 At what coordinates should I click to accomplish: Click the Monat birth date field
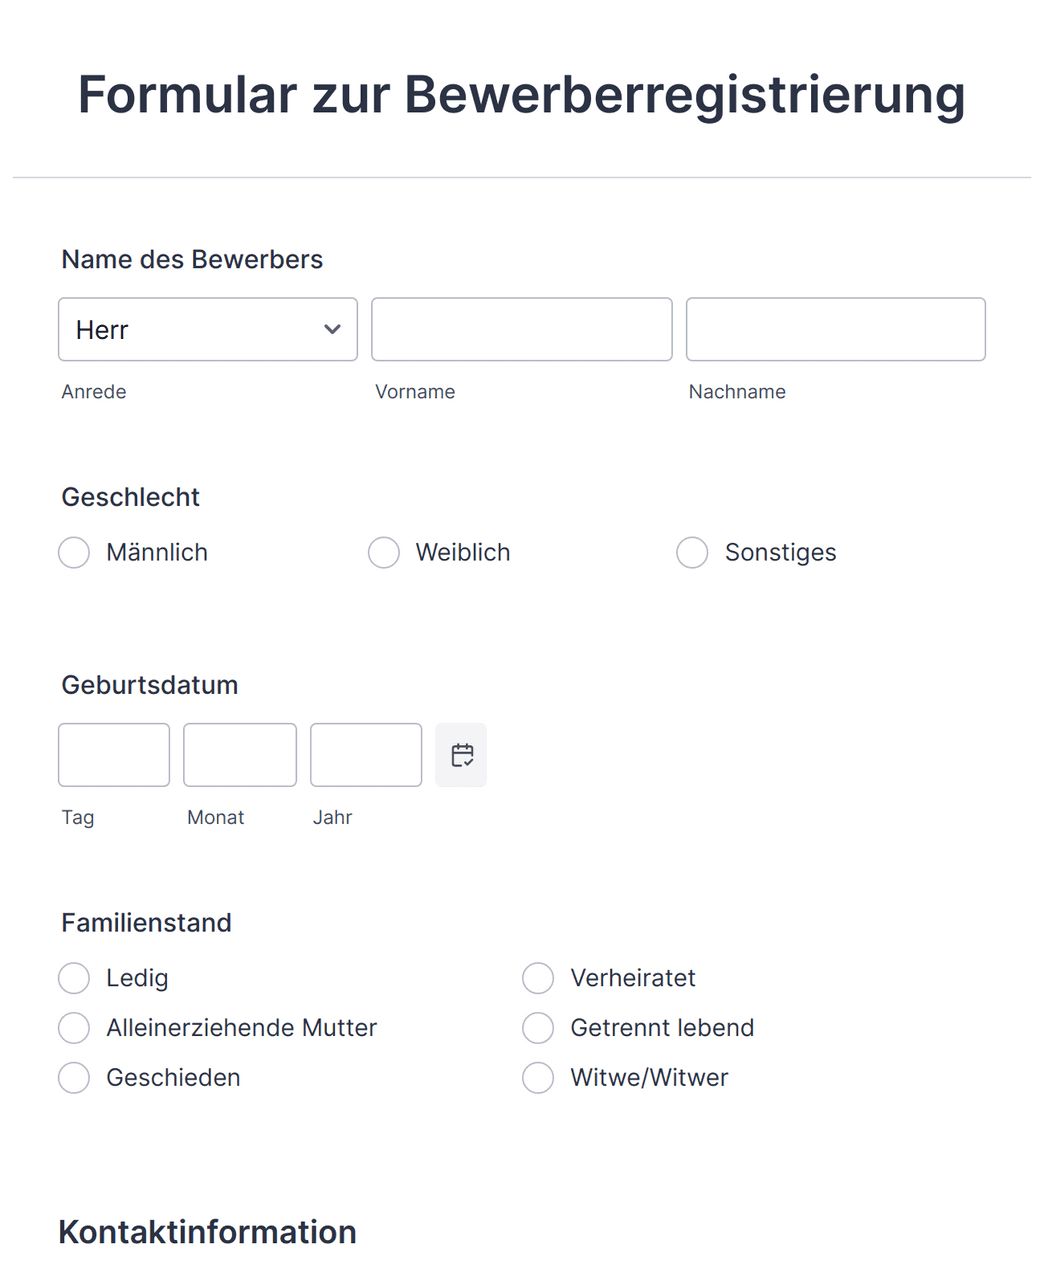(x=239, y=755)
